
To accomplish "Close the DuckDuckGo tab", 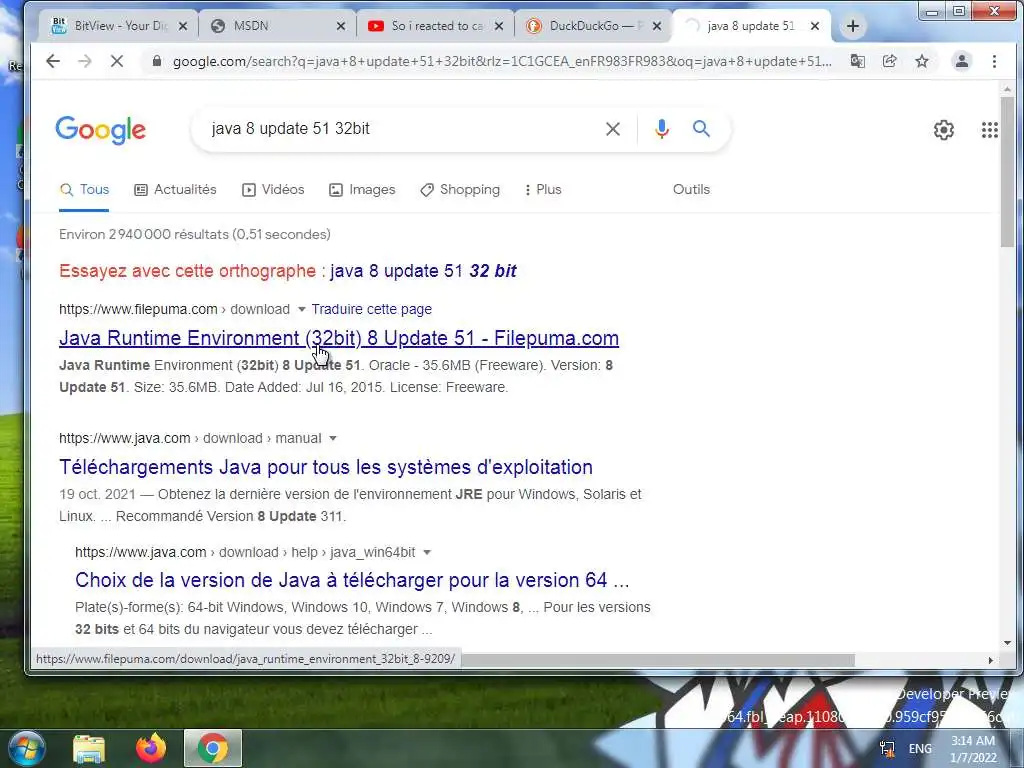I will [x=657, y=26].
